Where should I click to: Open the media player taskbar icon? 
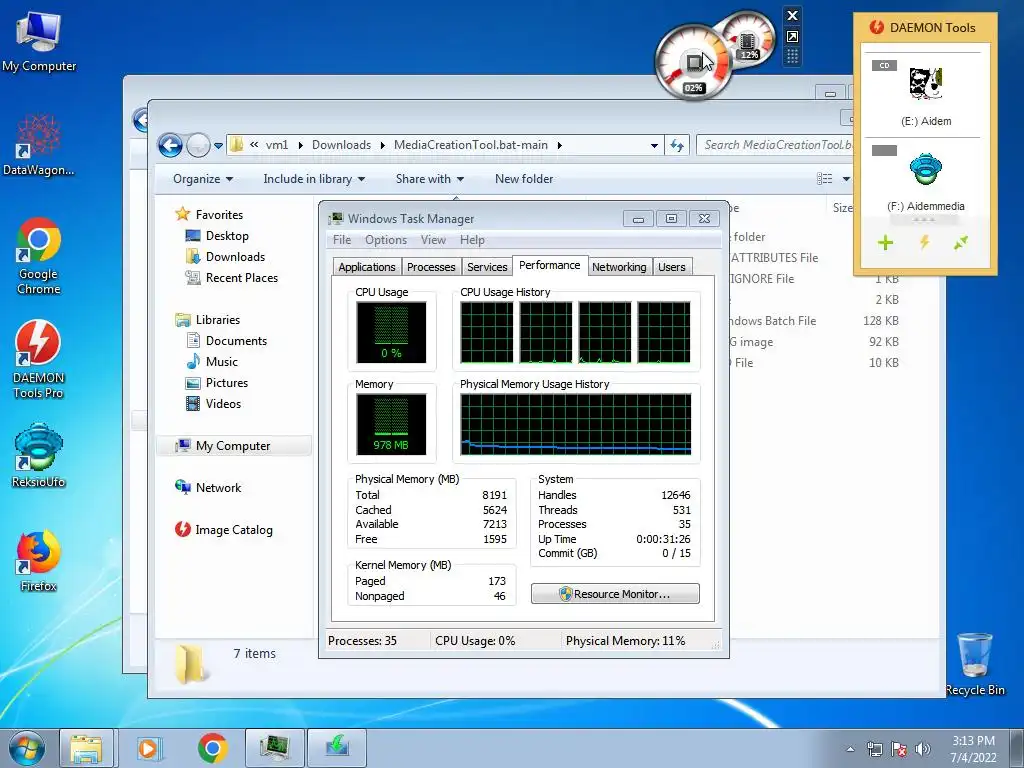[149, 748]
